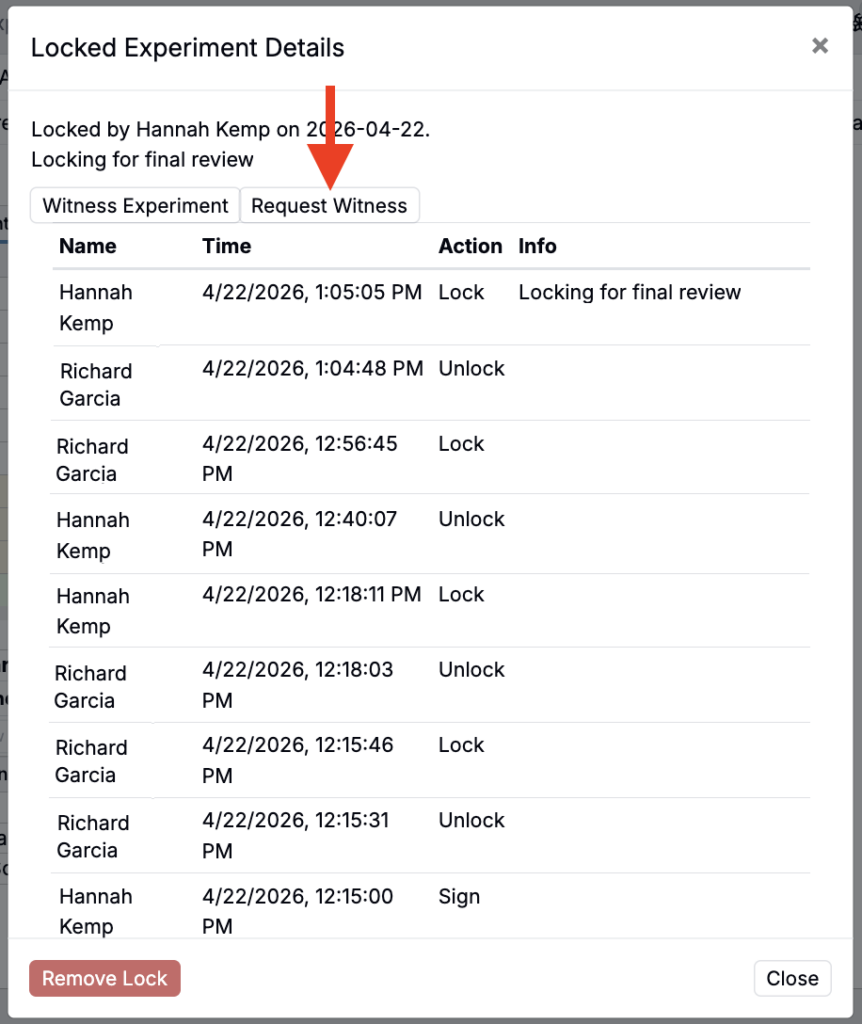Viewport: 862px width, 1024px height.
Task: Click the 1:05:05 PM timestamp entry
Action: point(312,293)
